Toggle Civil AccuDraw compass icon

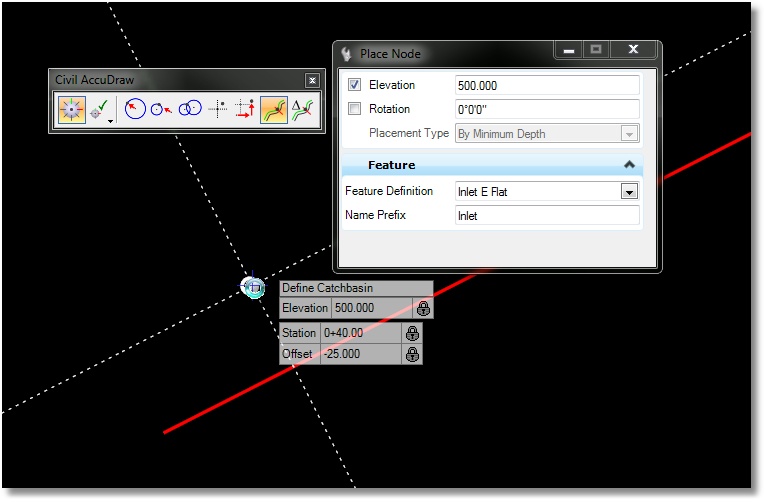pyautogui.click(x=72, y=109)
